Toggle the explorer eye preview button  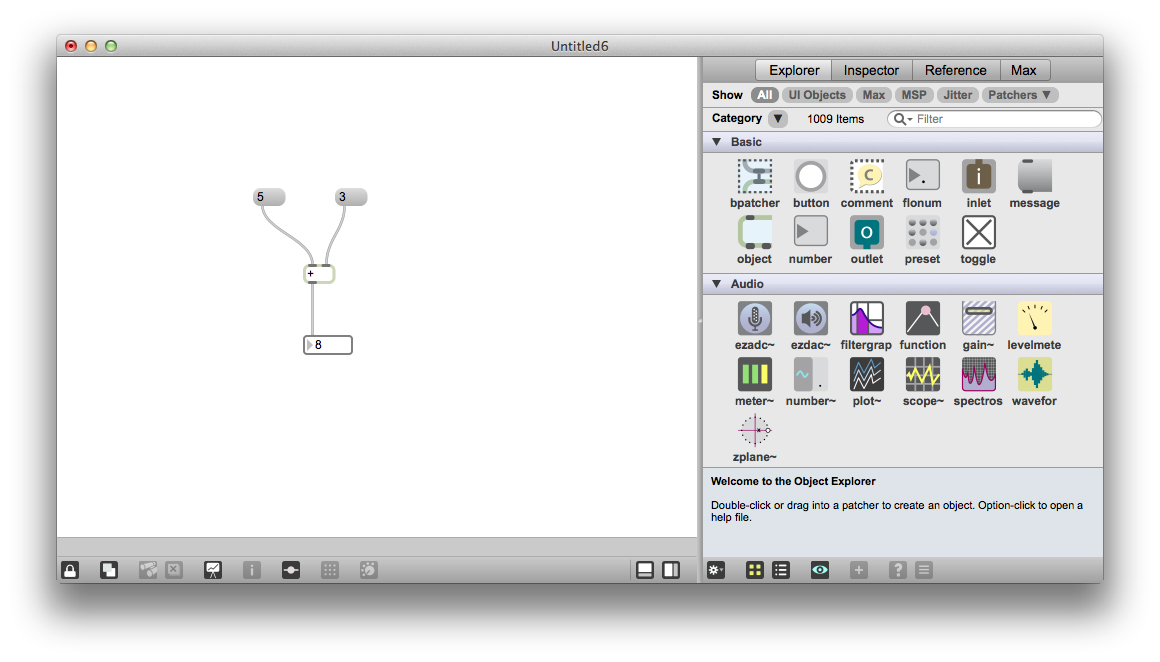click(820, 570)
